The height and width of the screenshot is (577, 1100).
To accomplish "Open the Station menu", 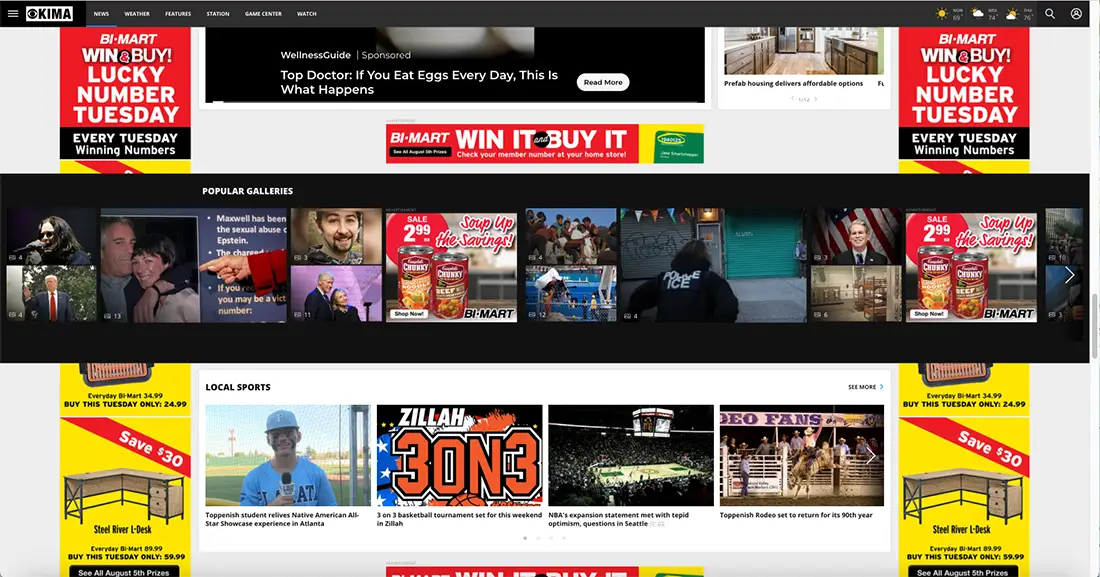I will coord(218,13).
